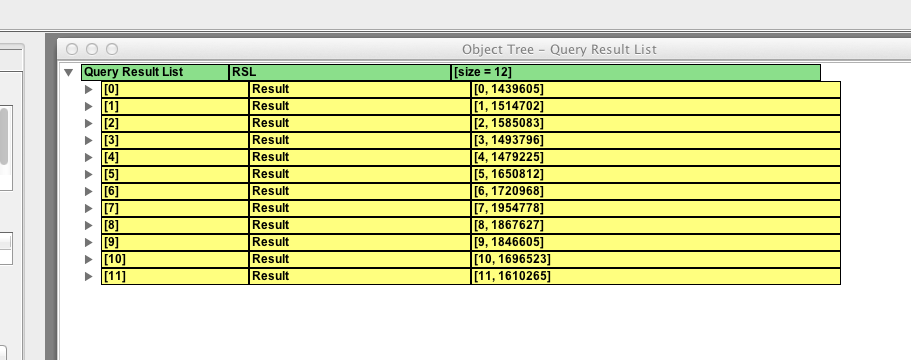Select index cell [5]
The height and width of the screenshot is (360, 911).
click(x=175, y=174)
